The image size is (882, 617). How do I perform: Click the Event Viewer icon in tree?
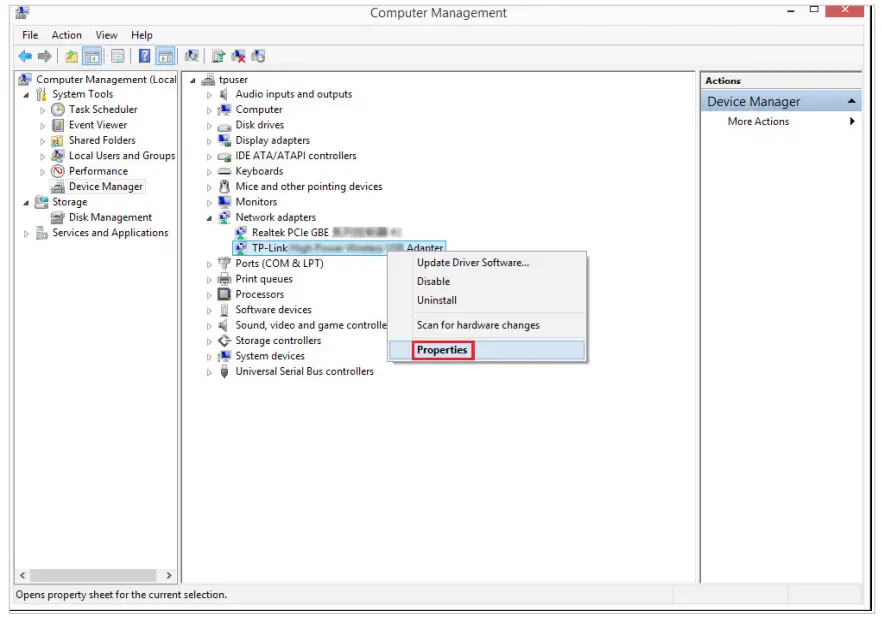58,125
